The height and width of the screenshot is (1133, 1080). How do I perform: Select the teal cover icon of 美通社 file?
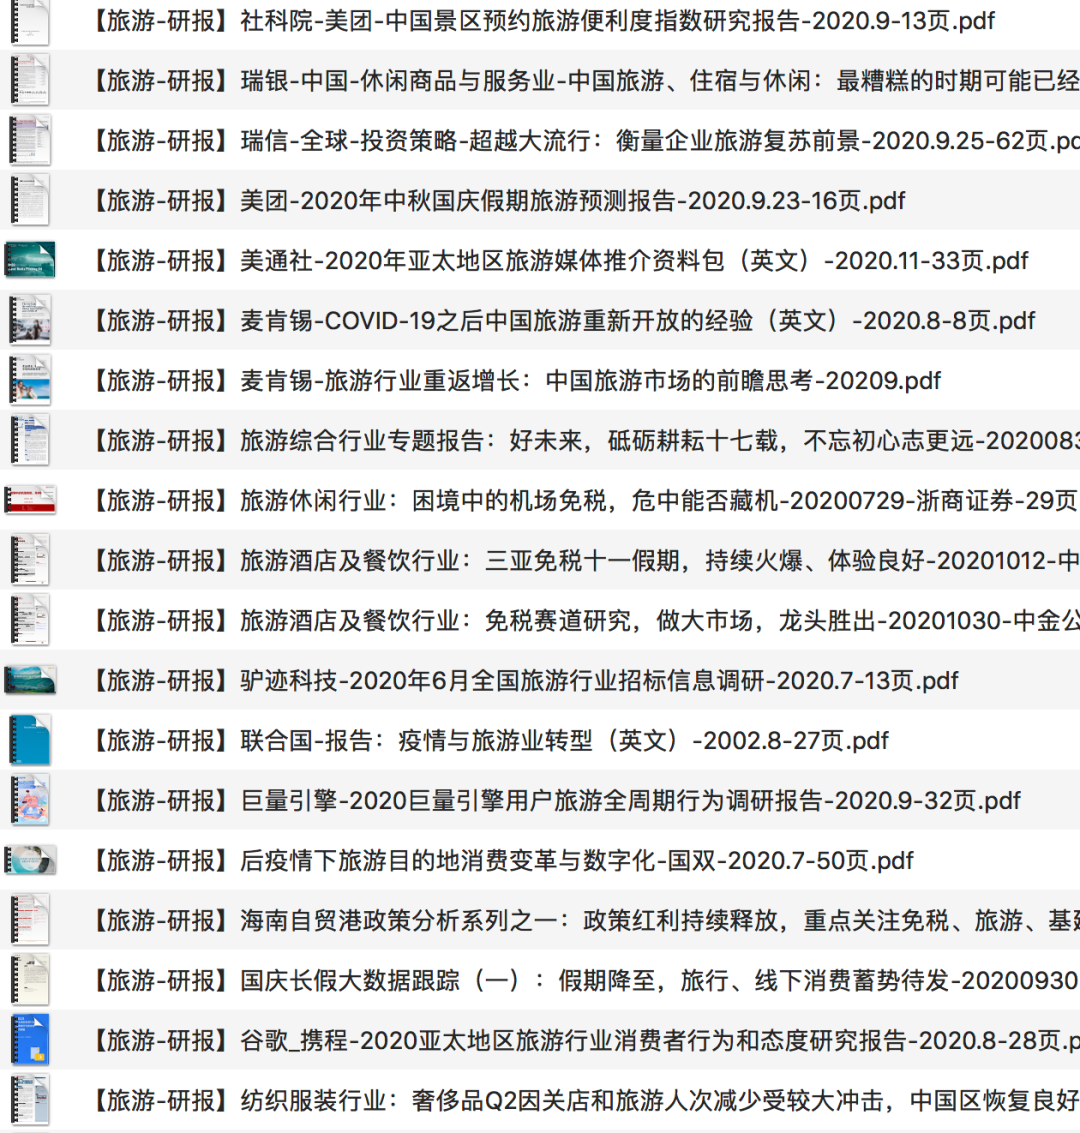[x=30, y=260]
